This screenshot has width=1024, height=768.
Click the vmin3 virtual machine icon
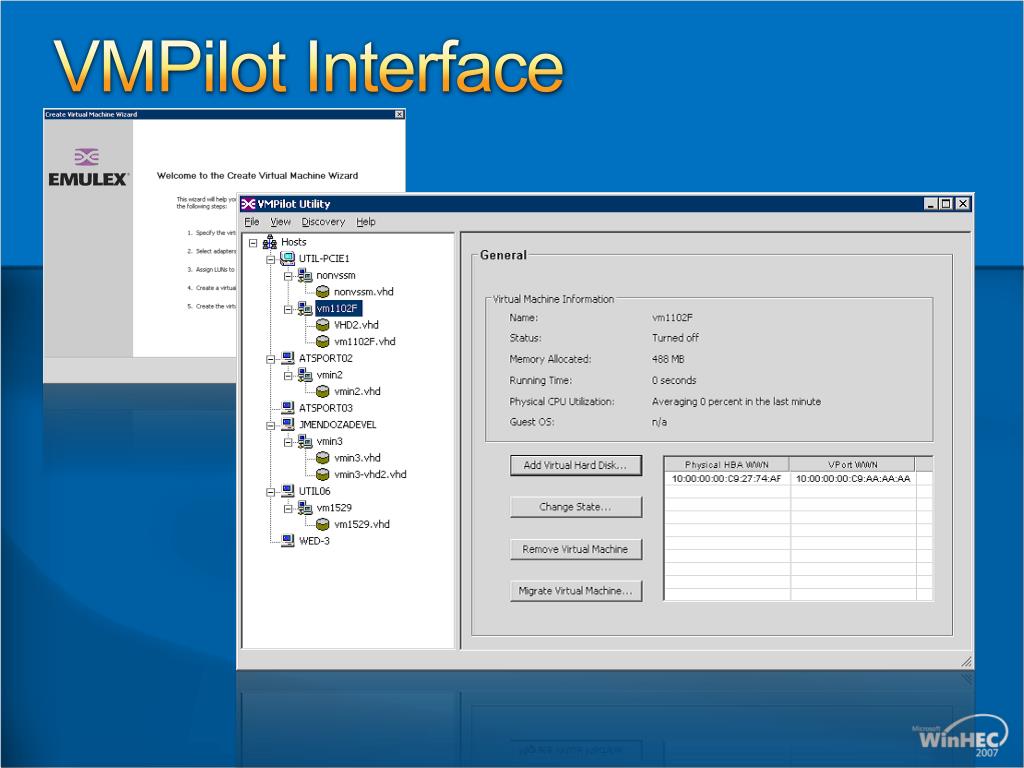(305, 441)
